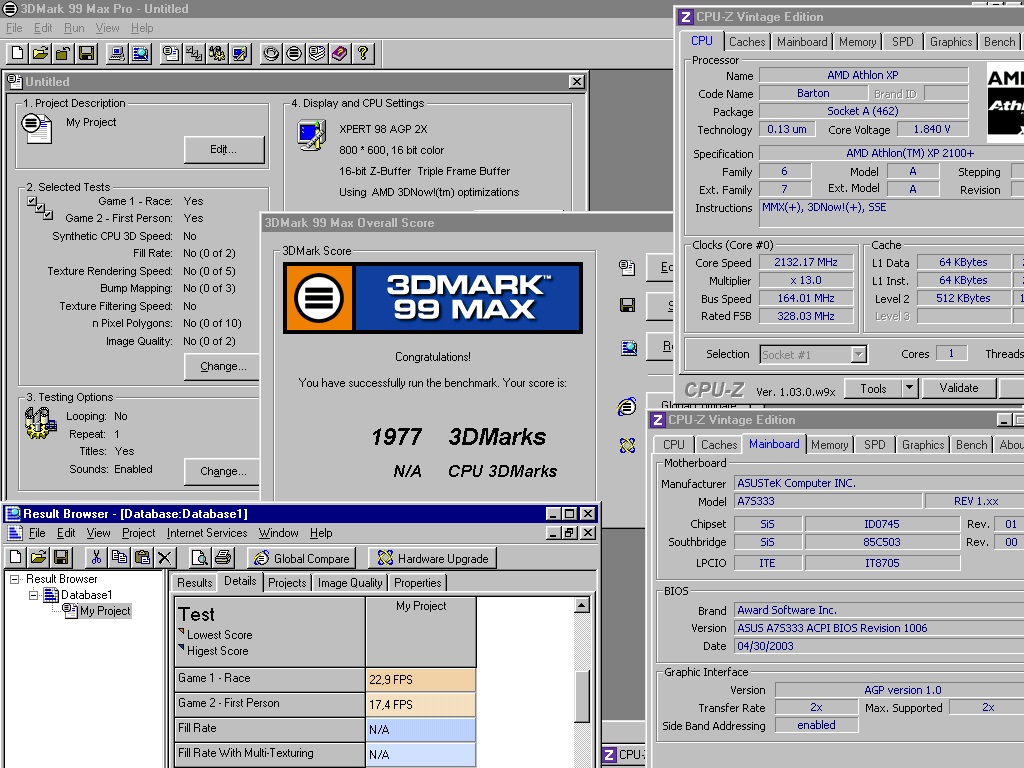Click the selected tests checkmarks icon in 3DMark toolbar
The width and height of the screenshot is (1024, 768).
tap(194, 54)
